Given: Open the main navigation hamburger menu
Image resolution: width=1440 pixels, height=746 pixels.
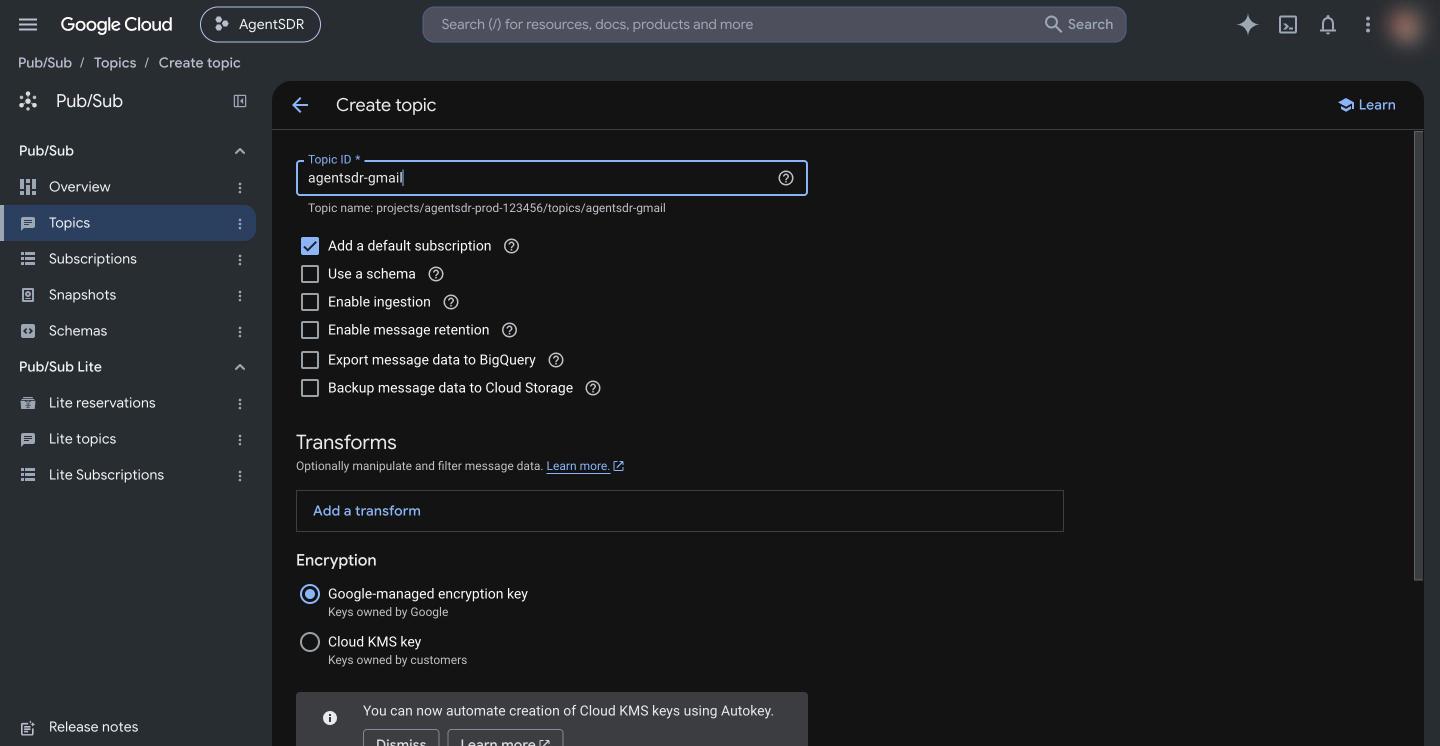Looking at the screenshot, I should point(28,24).
